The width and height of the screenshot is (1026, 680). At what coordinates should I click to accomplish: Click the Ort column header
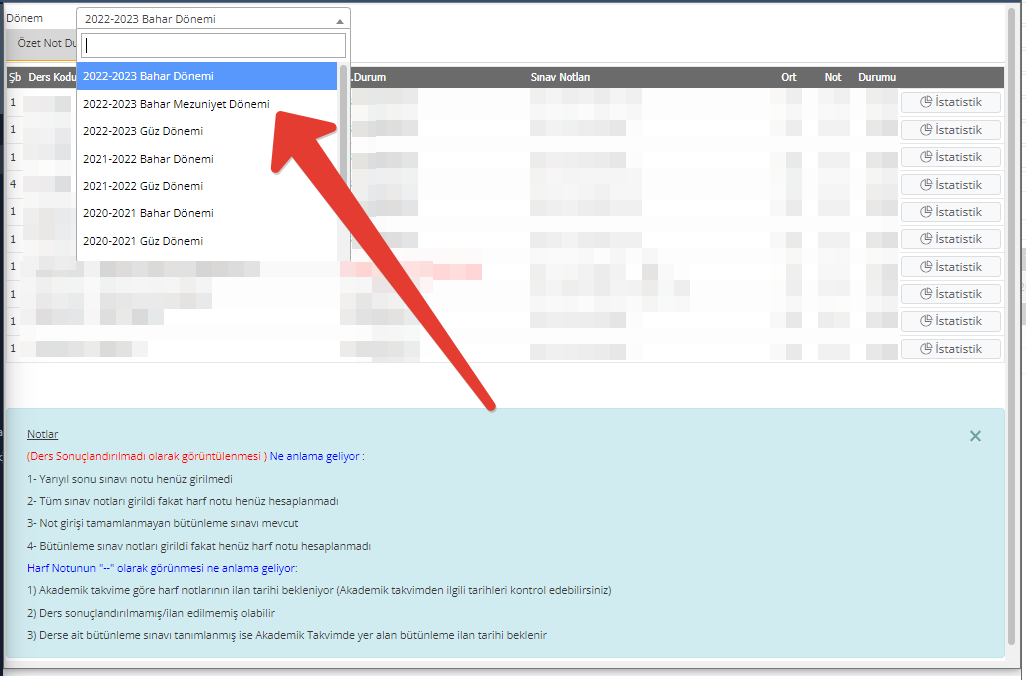pos(789,77)
